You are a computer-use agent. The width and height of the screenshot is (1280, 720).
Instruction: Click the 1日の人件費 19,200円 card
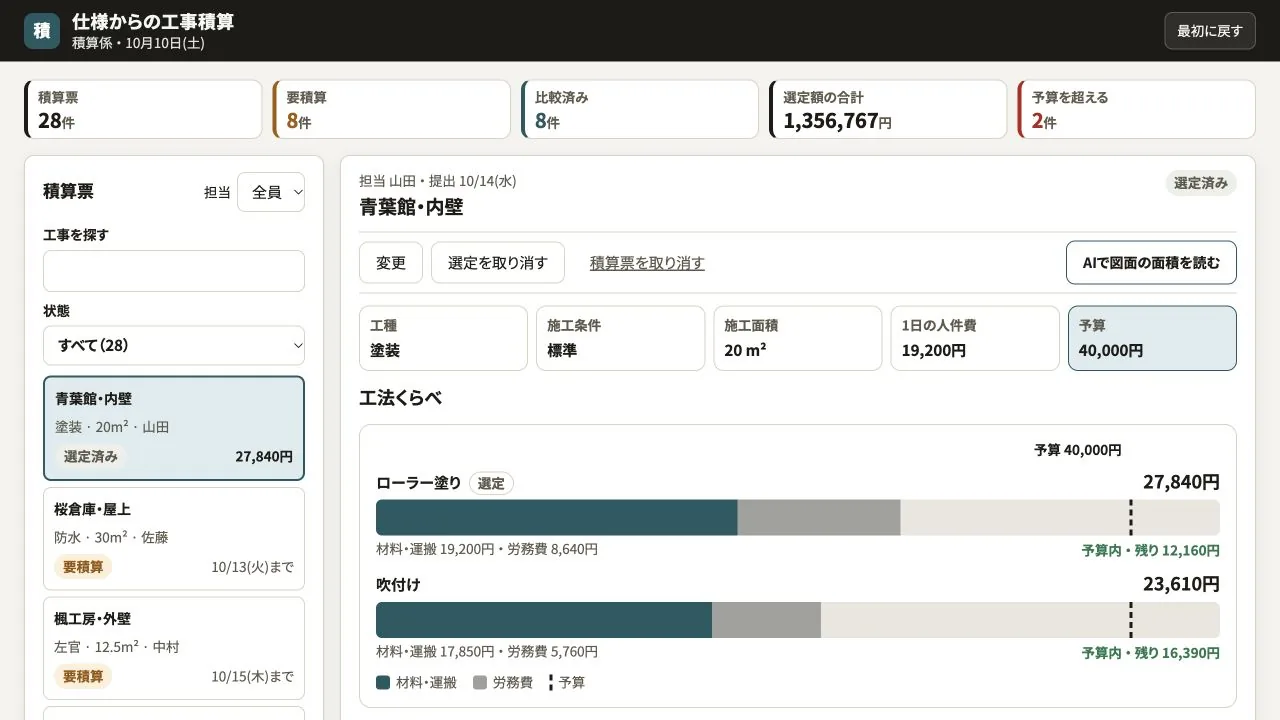click(975, 338)
